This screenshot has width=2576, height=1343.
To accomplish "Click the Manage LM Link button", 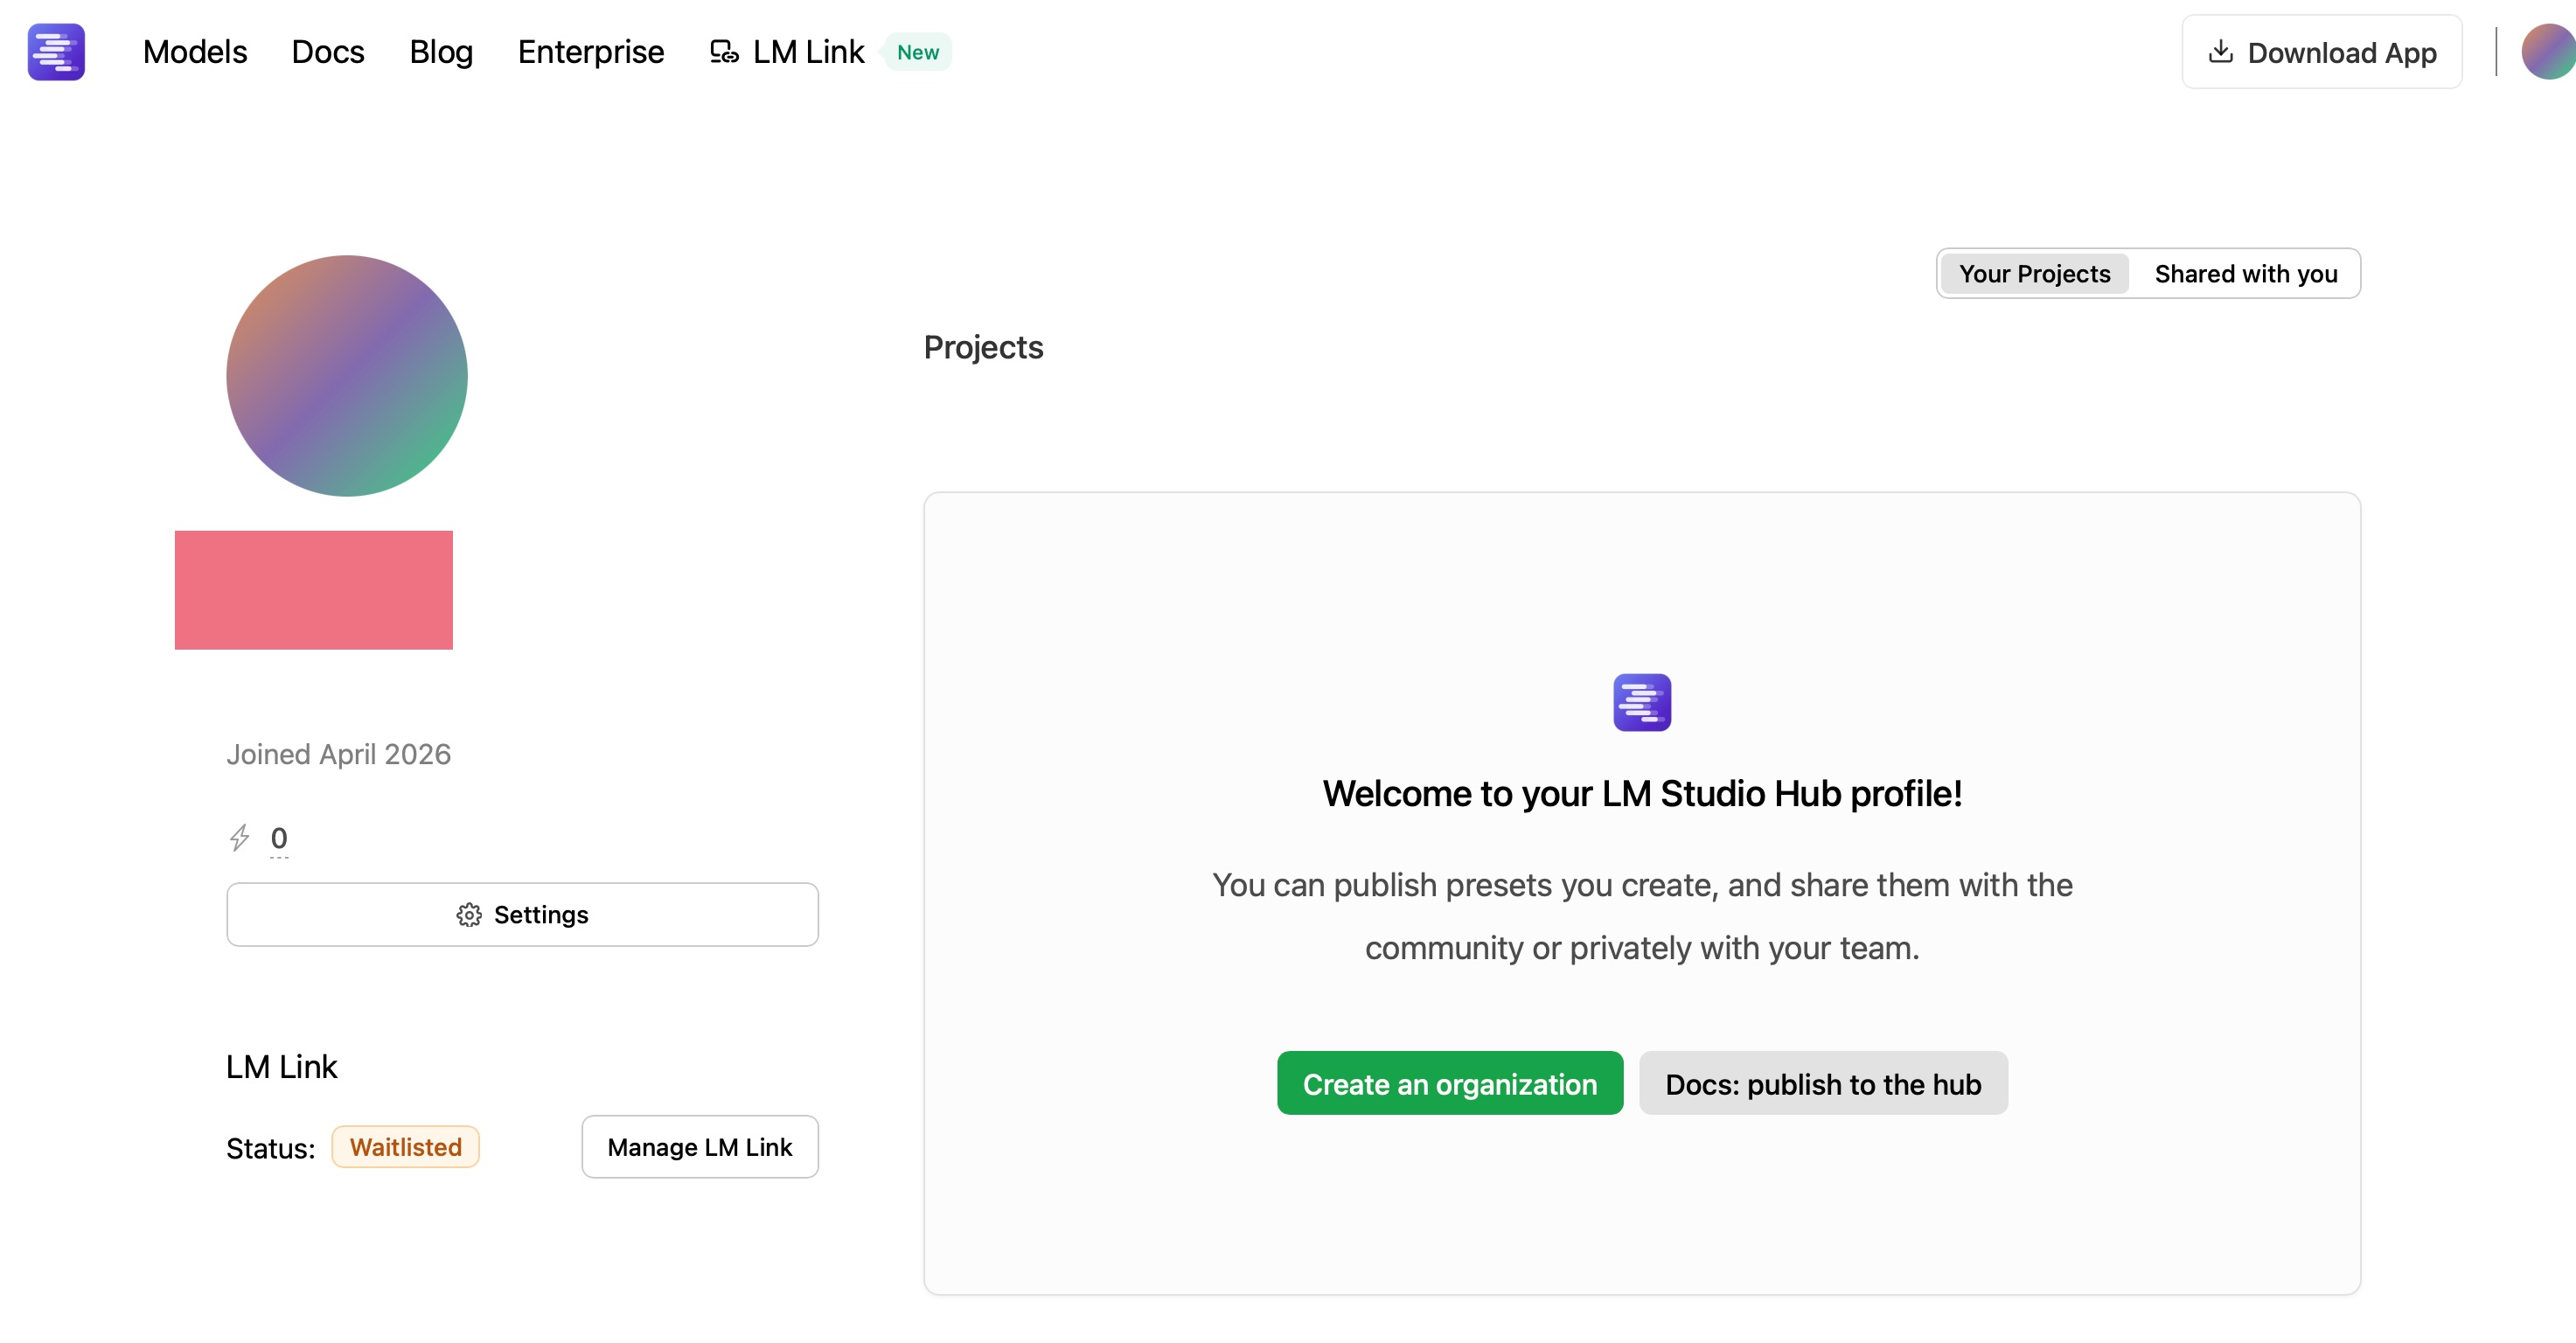I will pyautogui.click(x=699, y=1147).
